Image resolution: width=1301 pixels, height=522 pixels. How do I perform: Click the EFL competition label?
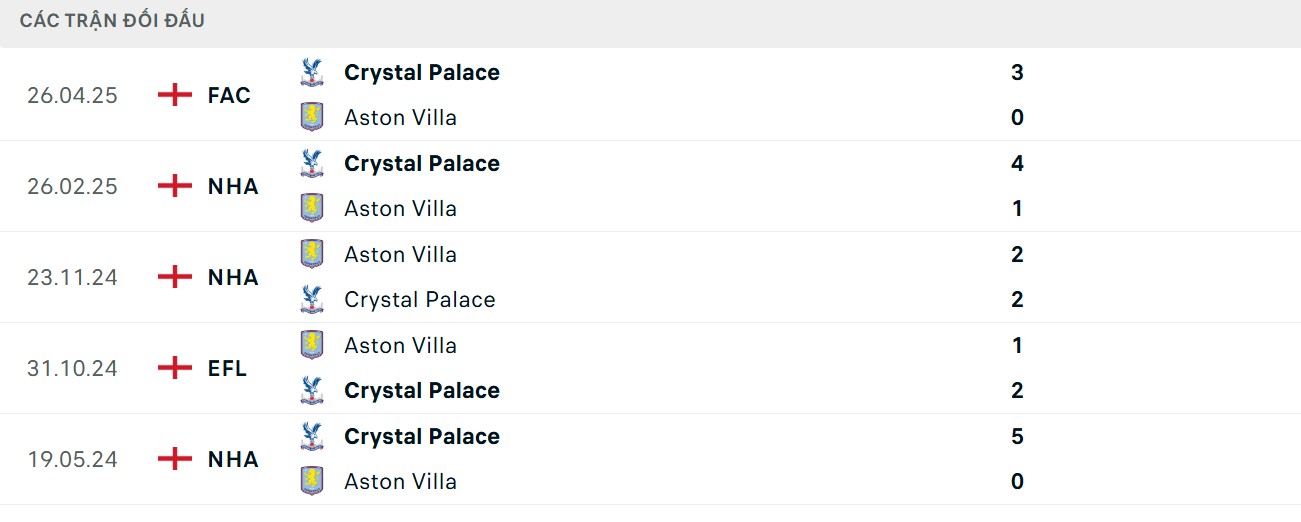tap(227, 368)
